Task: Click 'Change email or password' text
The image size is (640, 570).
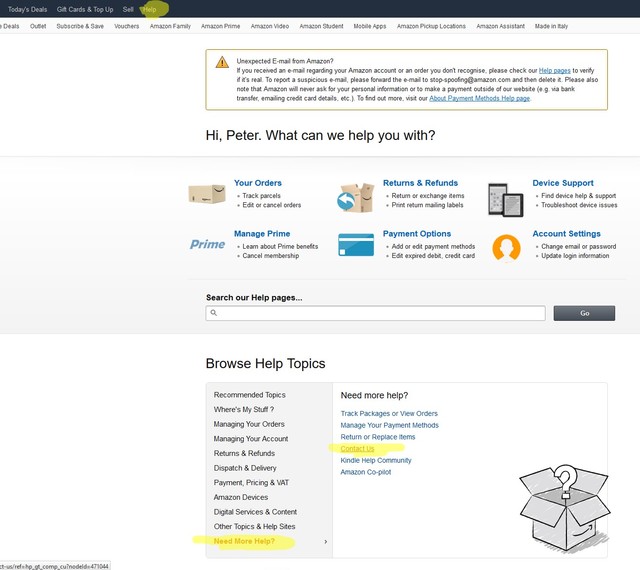Action: [578, 247]
